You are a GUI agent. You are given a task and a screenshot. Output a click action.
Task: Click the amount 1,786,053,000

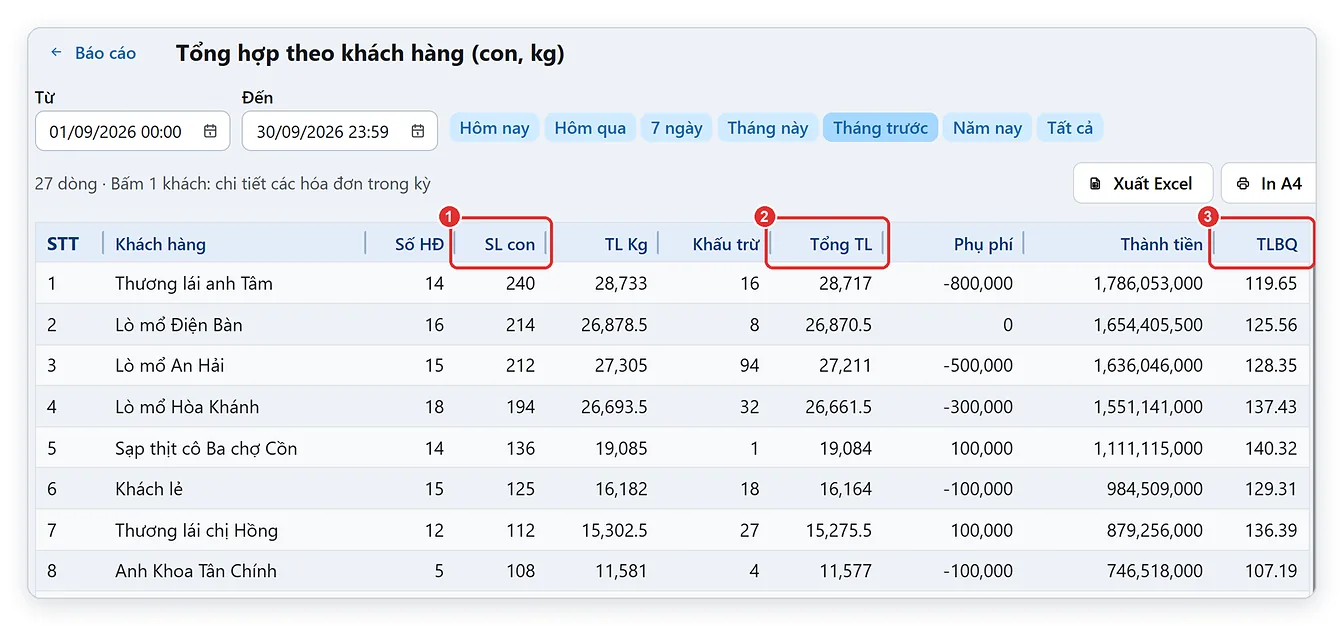click(x=1148, y=284)
